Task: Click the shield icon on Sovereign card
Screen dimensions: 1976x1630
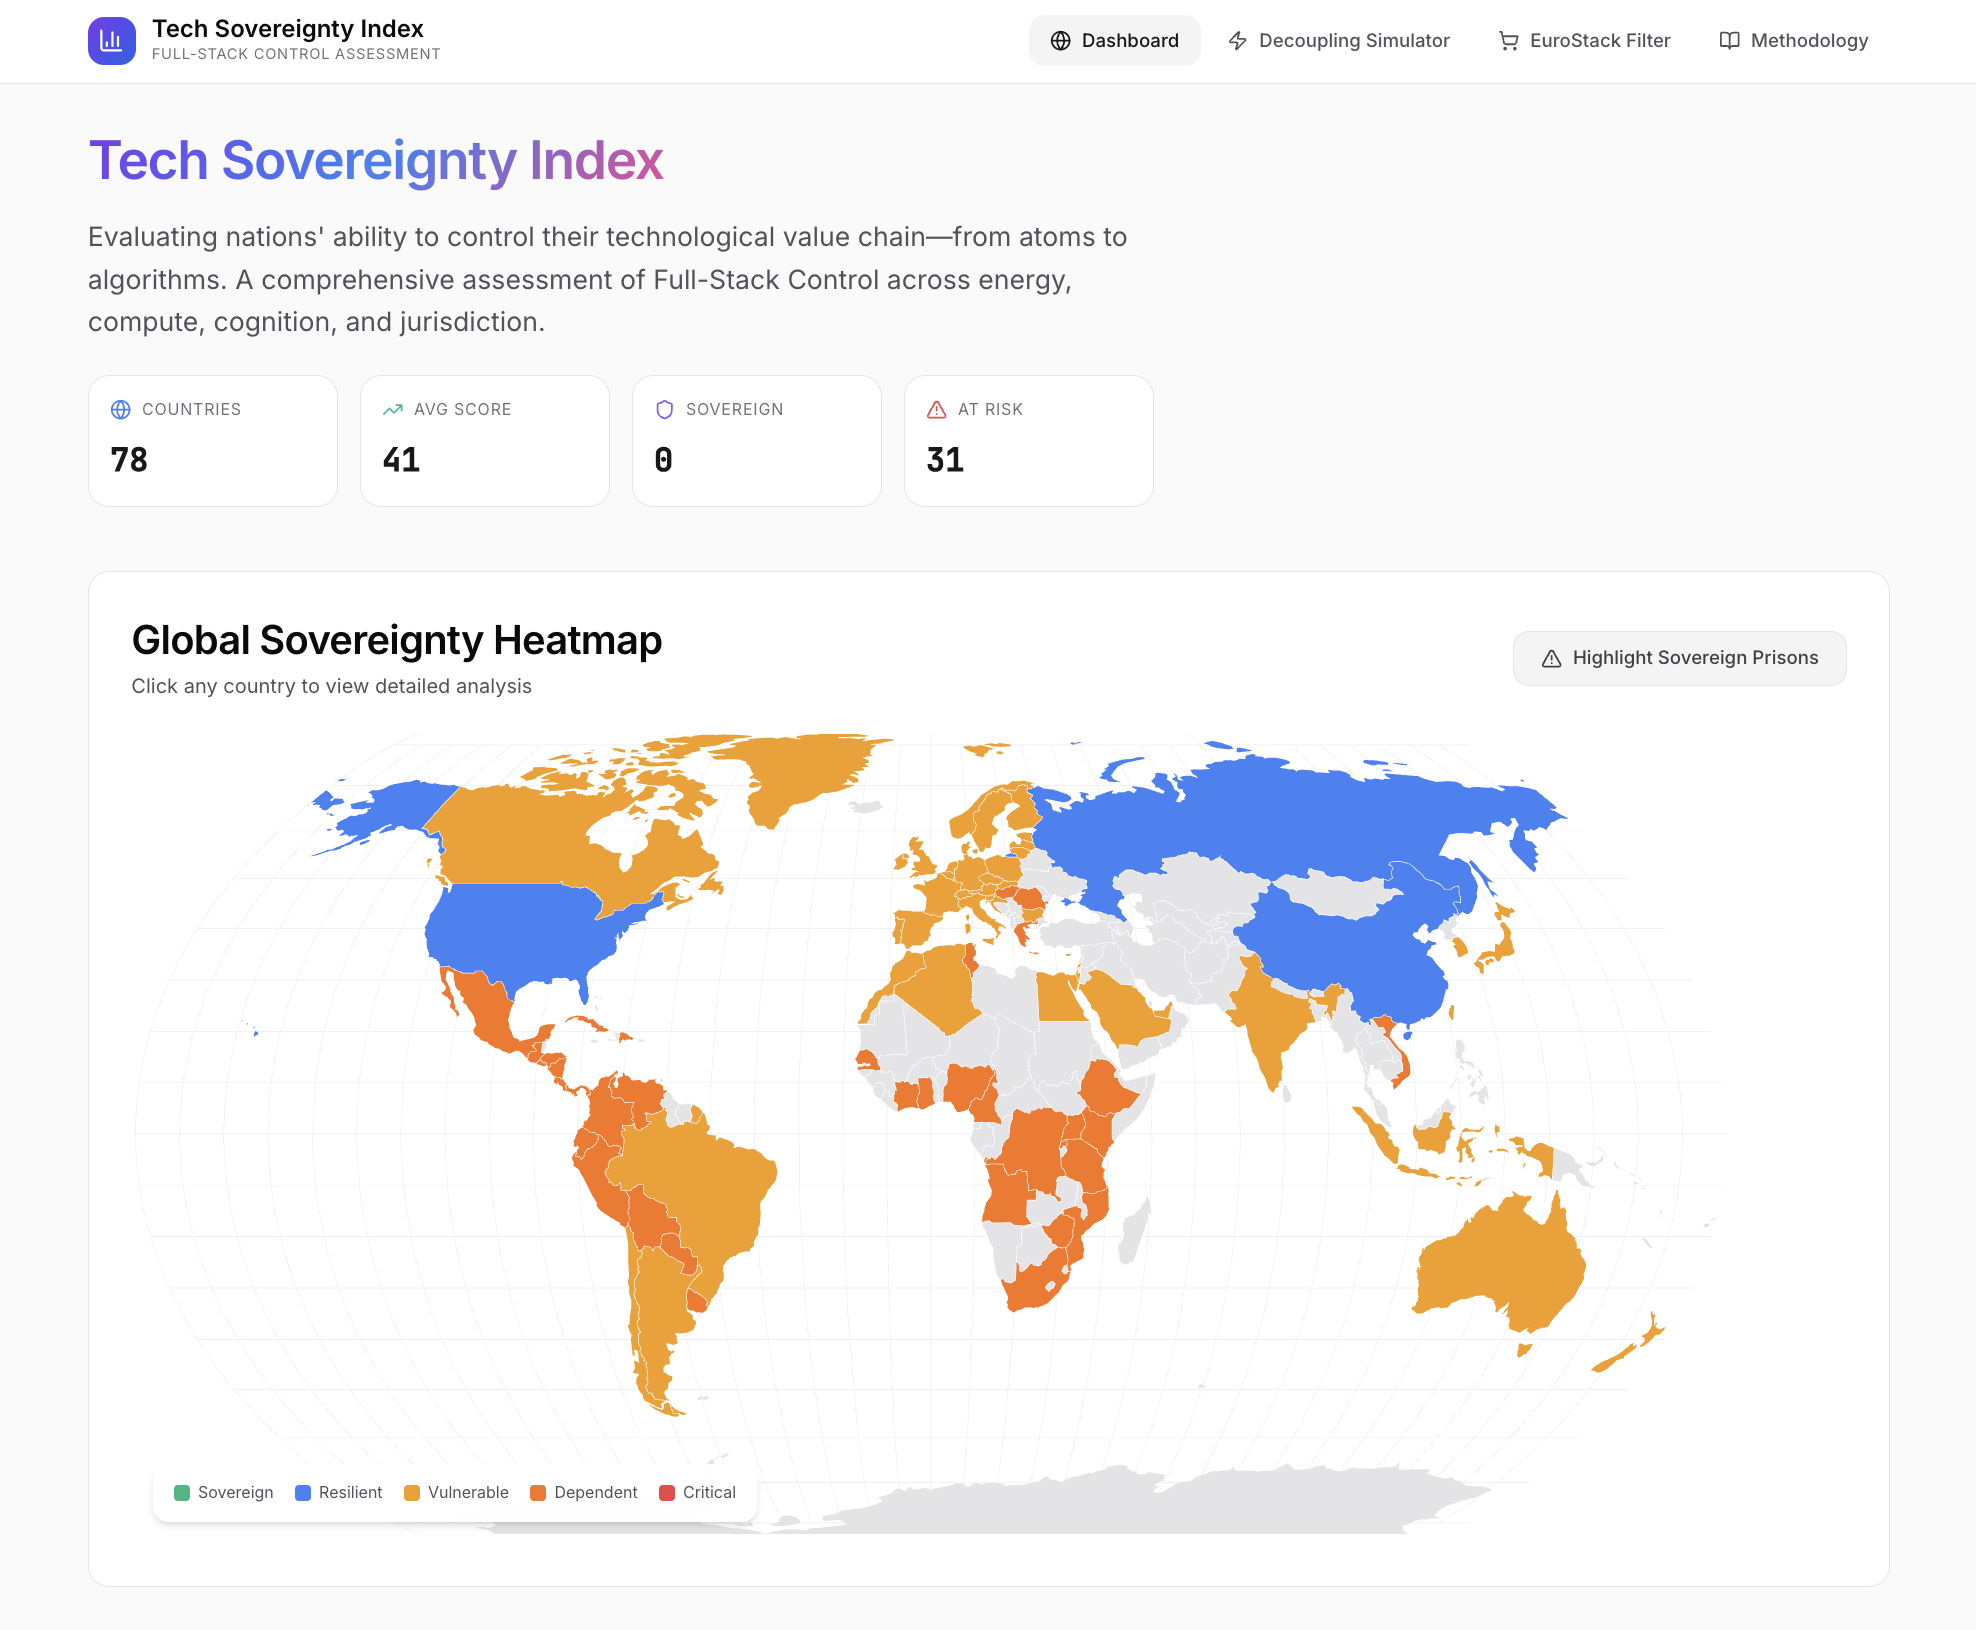Action: tap(664, 409)
